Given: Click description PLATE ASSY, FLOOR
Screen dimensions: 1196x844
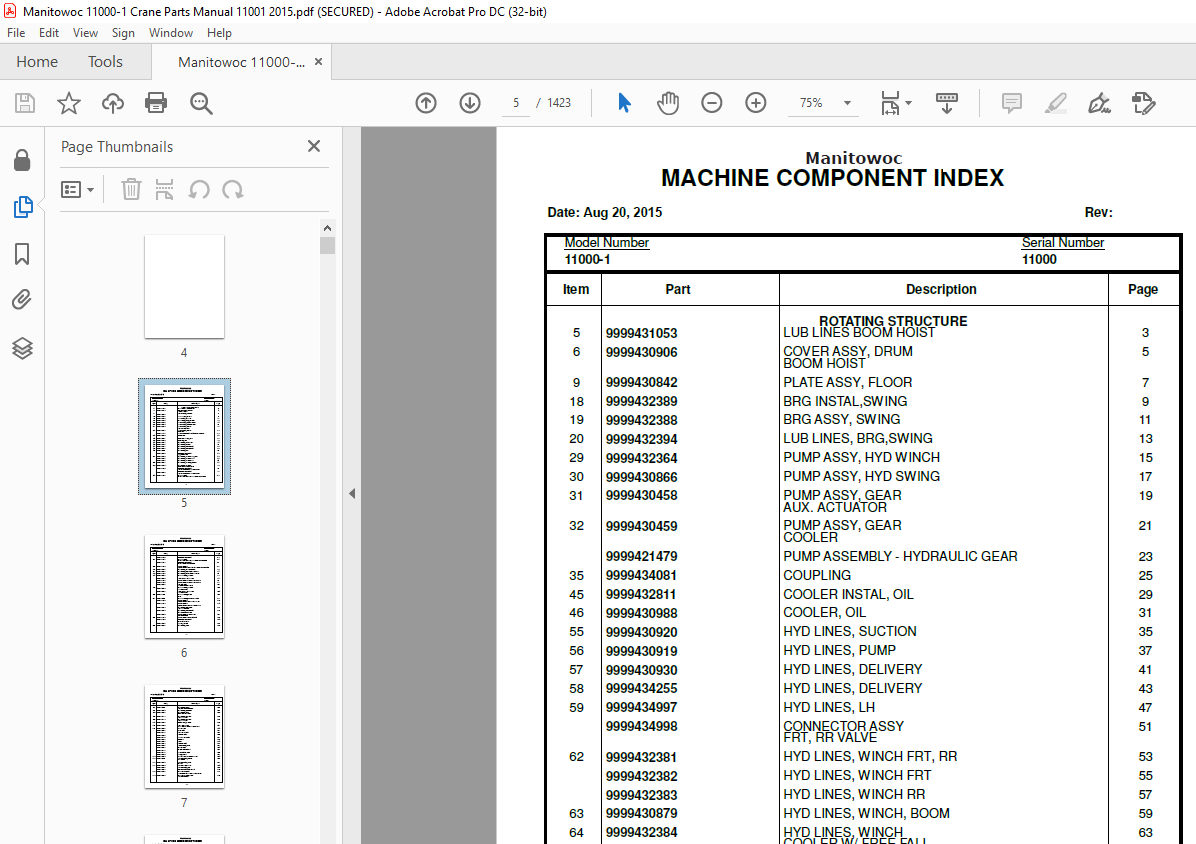Looking at the screenshot, I should click(x=847, y=382).
